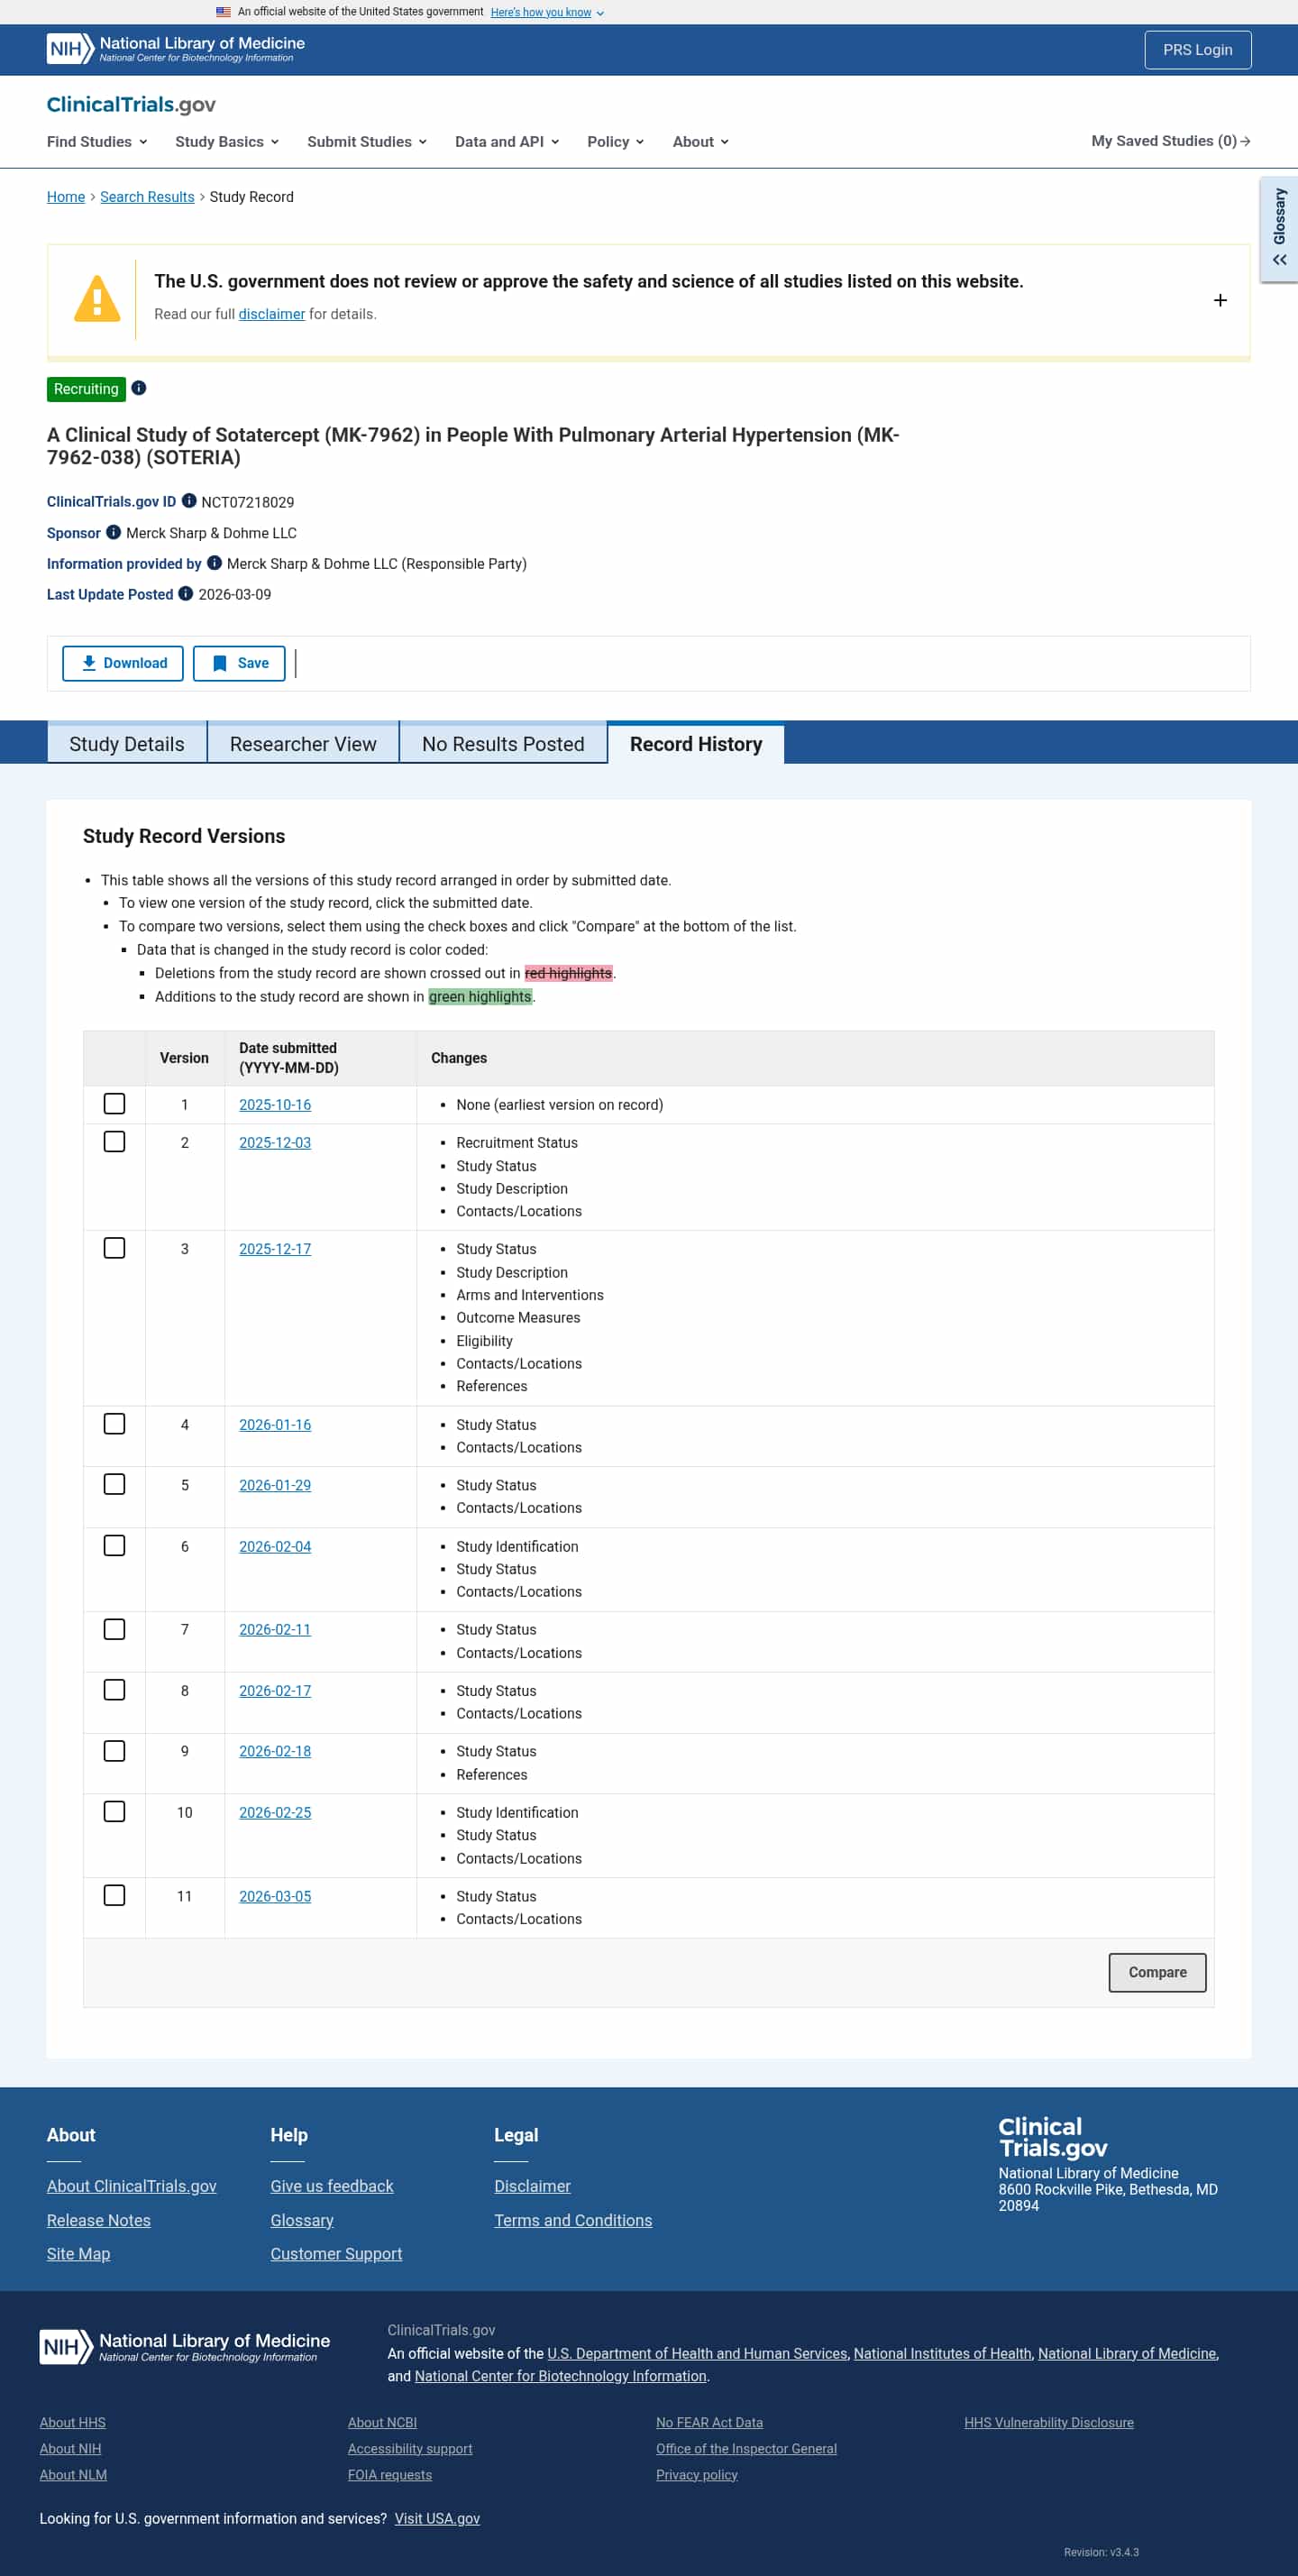Screen dimensions: 1298x2576
Task: Select version 3 checkbox for comparison
Action: (115, 1248)
